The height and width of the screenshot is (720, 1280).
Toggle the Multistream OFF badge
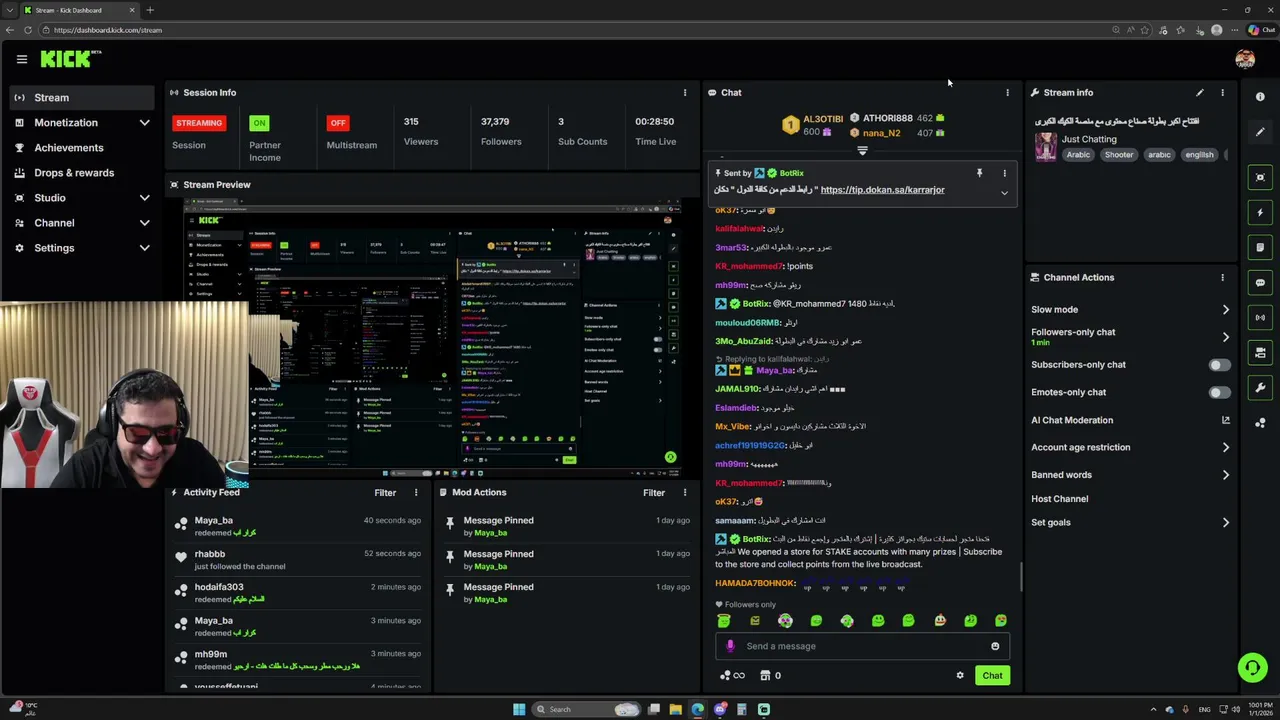pos(338,123)
